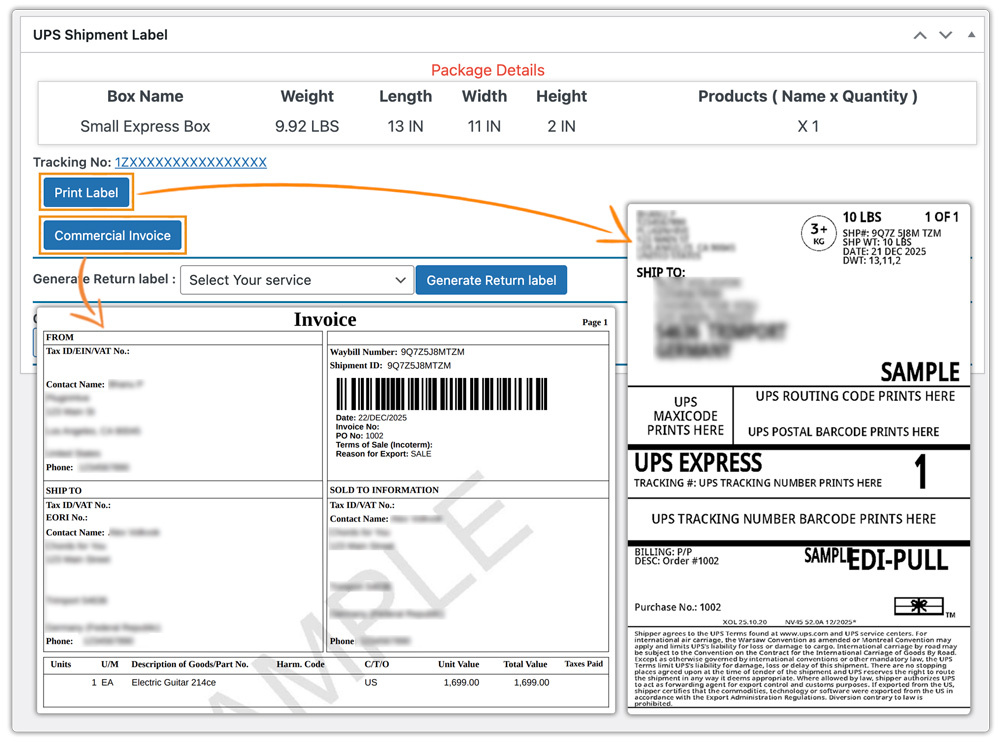This screenshot has height=742, width=1000.
Task: Click the 3+ KG weight circle icon
Action: coord(819,232)
